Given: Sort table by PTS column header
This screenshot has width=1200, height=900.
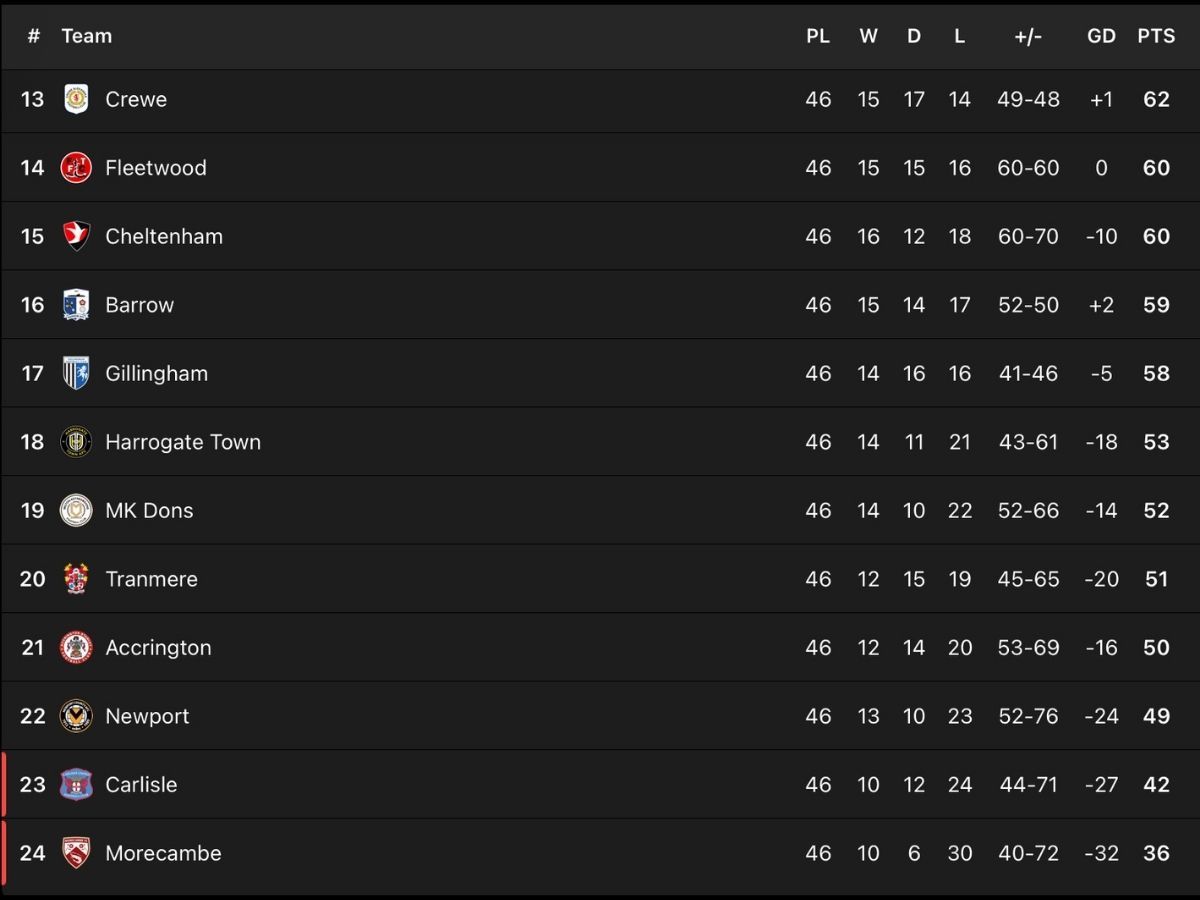Looking at the screenshot, I should tap(1156, 36).
